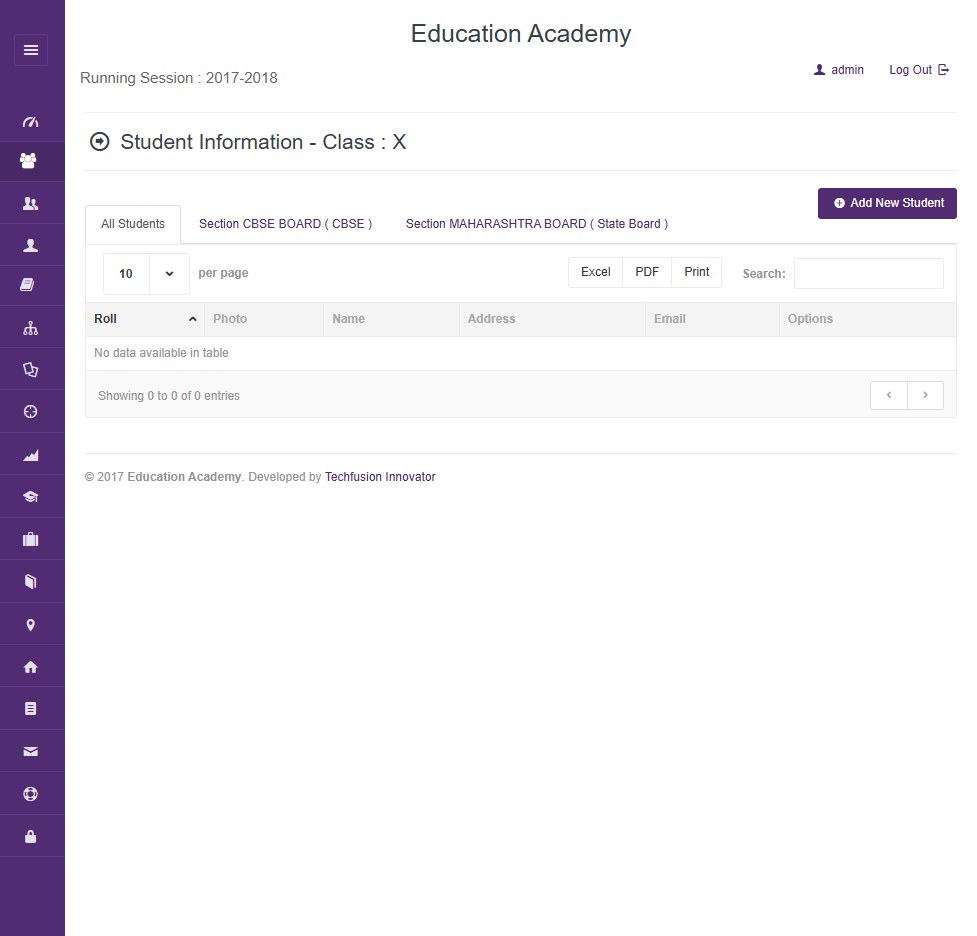The width and height of the screenshot is (977, 936).
Task: Sort by the Name column header
Action: [x=391, y=319]
